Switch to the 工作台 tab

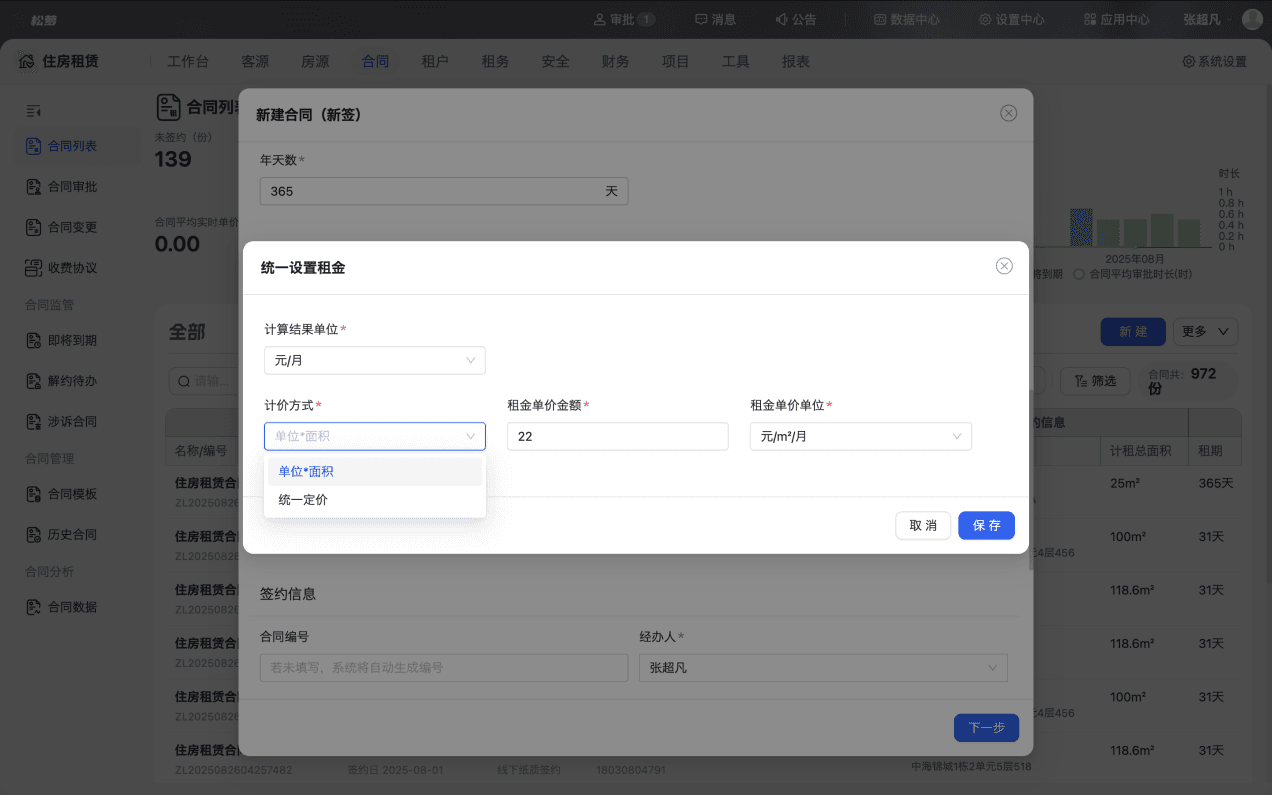pos(188,61)
